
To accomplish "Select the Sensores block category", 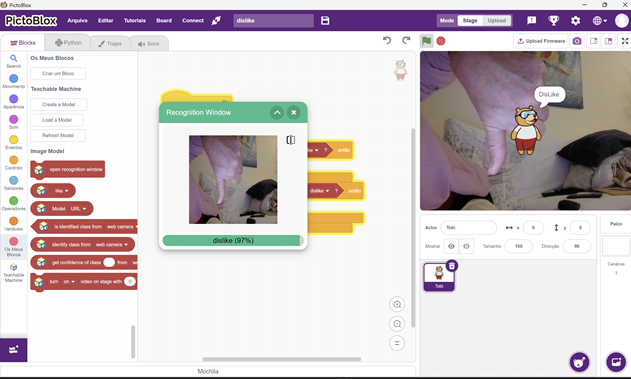I will click(14, 183).
